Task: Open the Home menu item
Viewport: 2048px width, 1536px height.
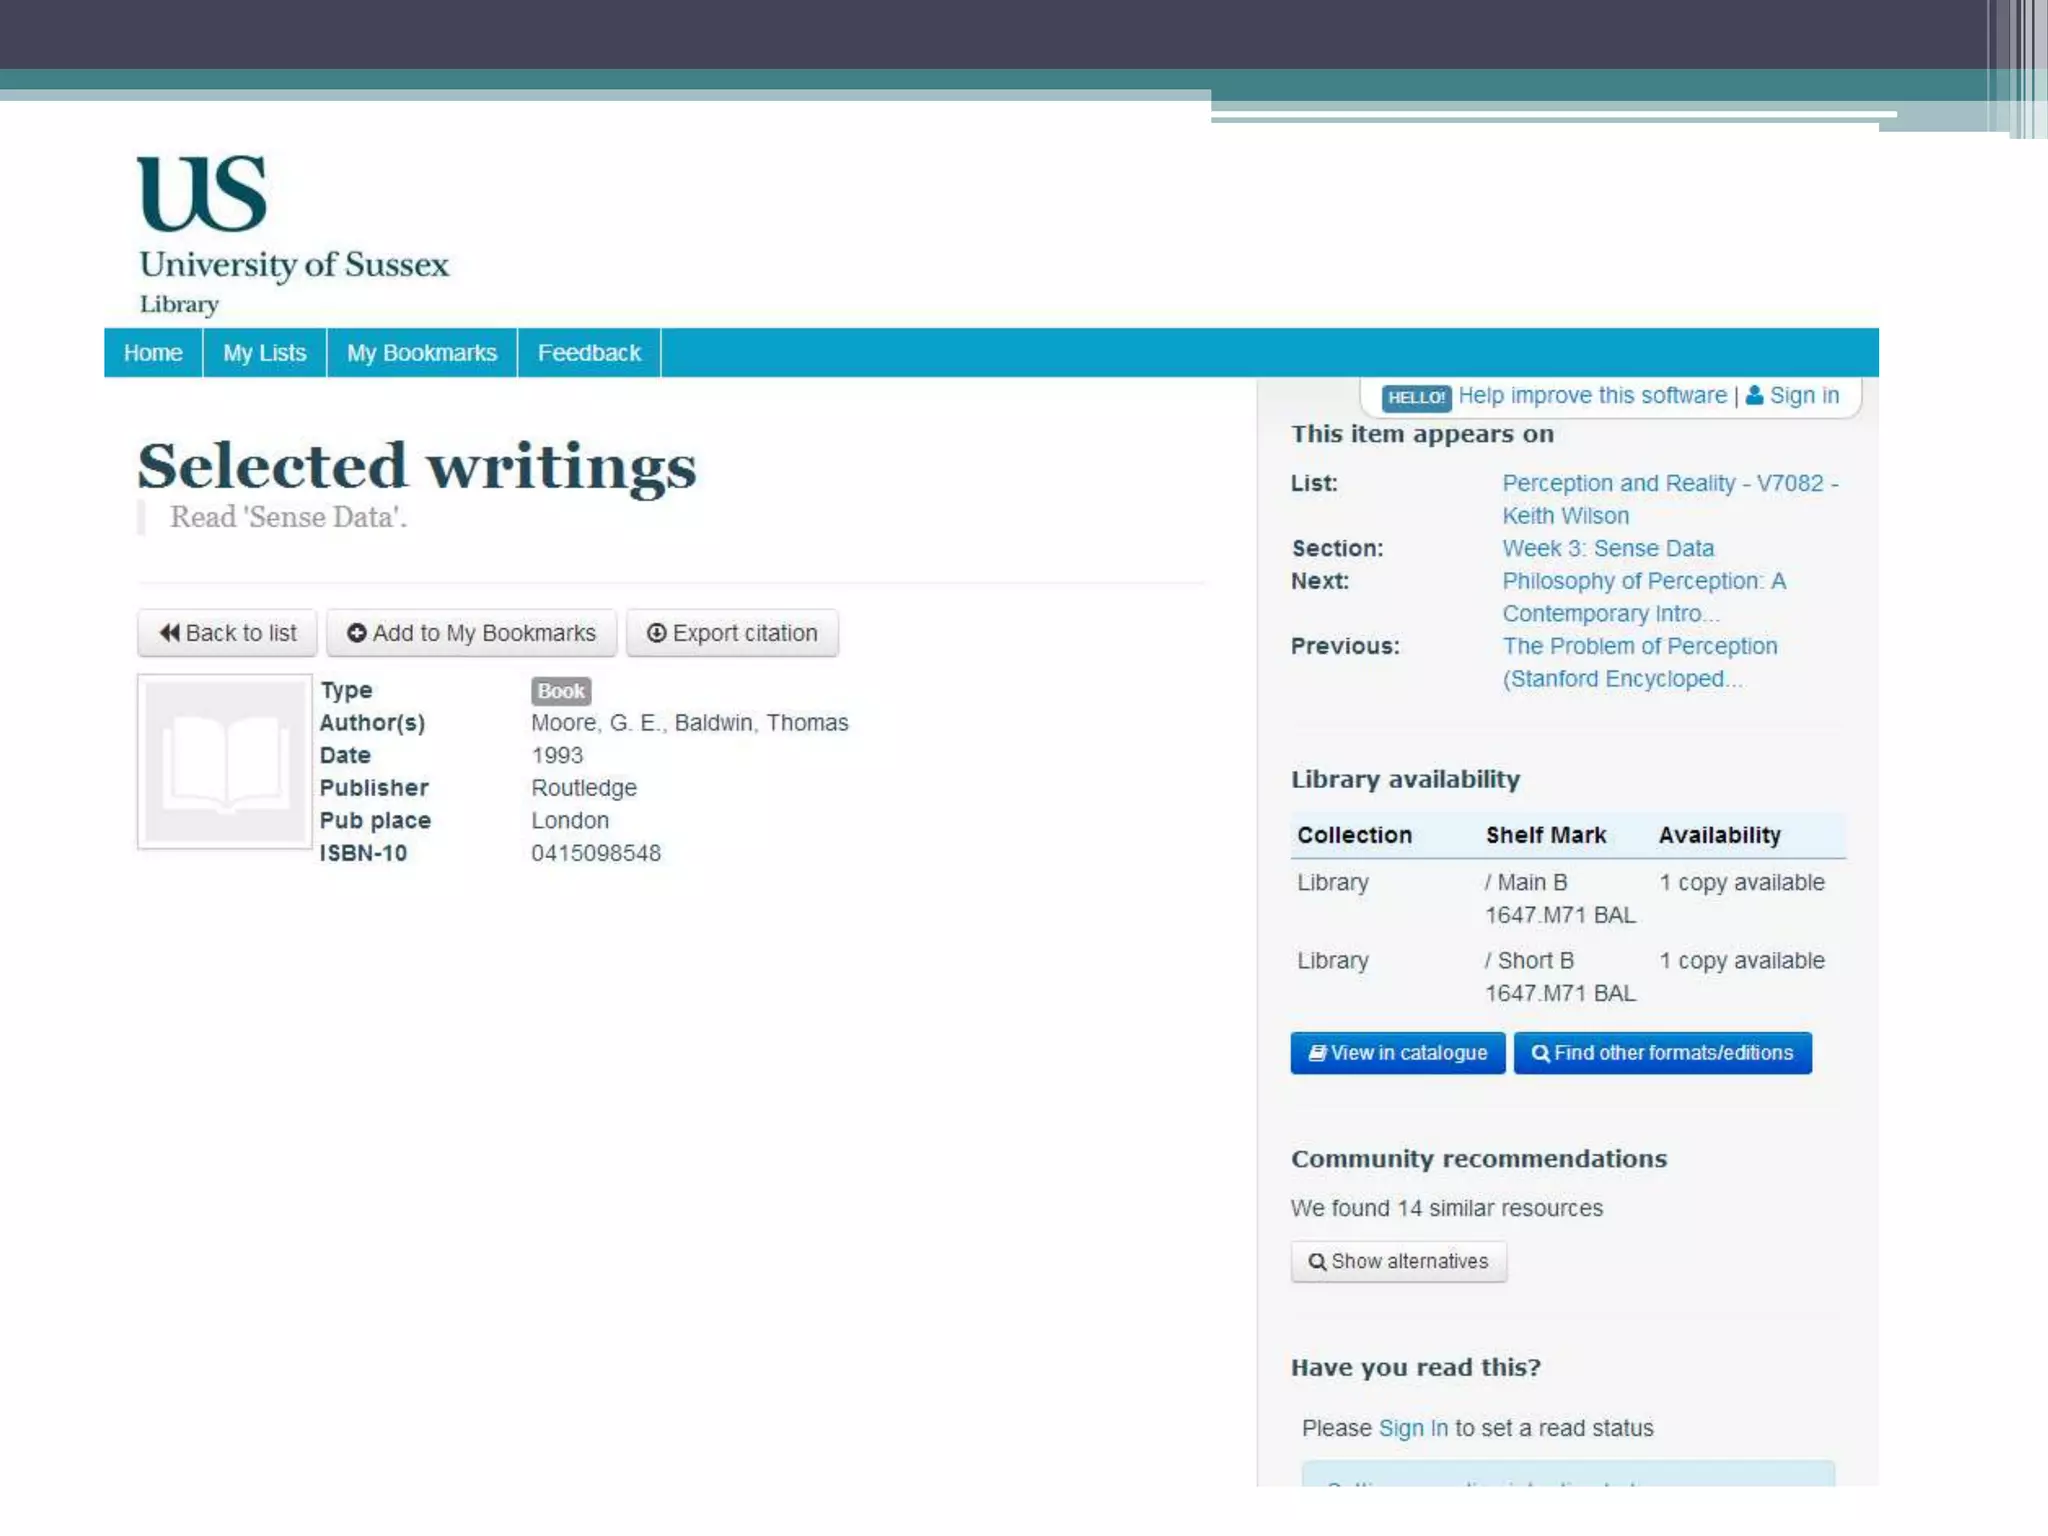Action: [153, 353]
